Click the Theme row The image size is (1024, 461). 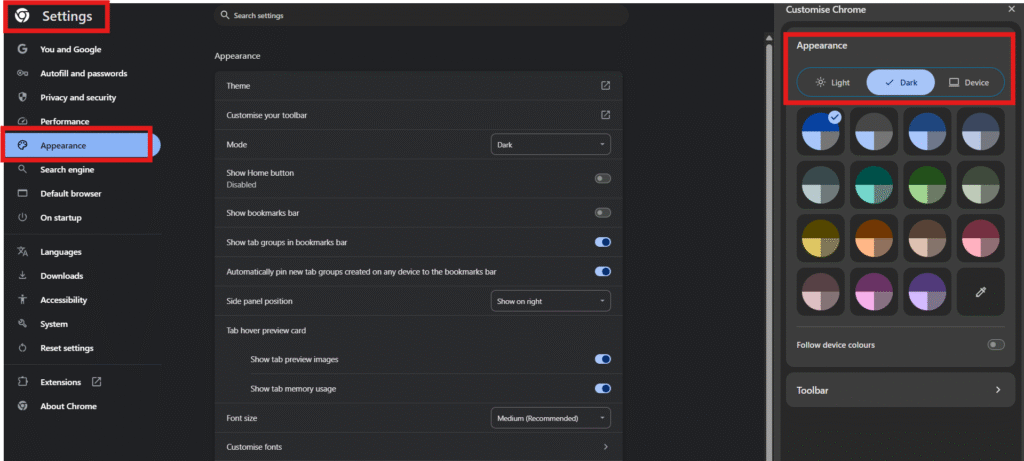[x=419, y=86]
